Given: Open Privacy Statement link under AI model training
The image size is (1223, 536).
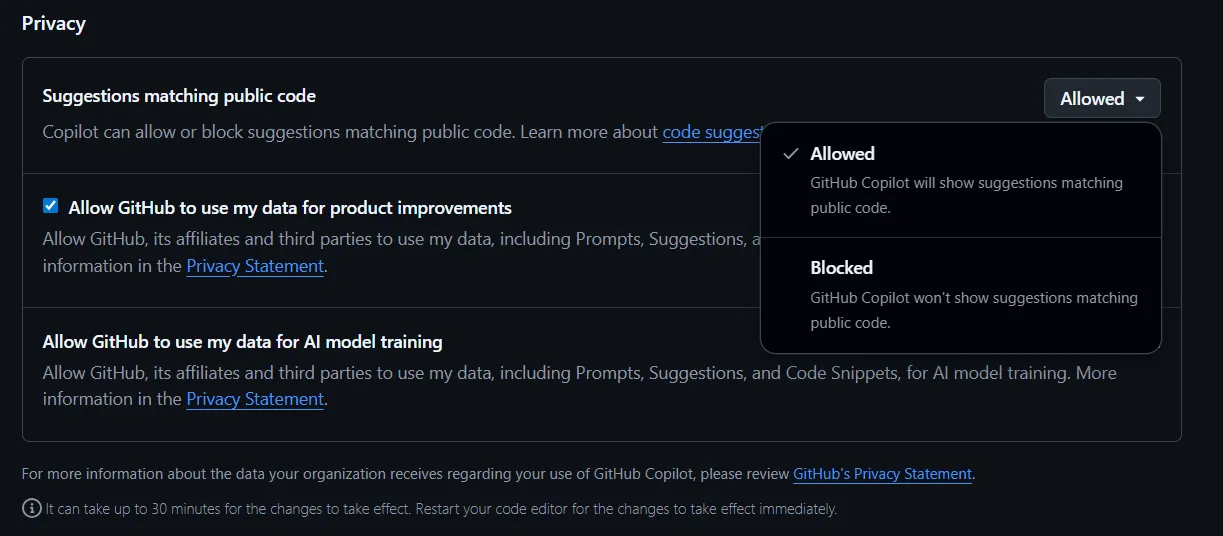Looking at the screenshot, I should tap(255, 399).
